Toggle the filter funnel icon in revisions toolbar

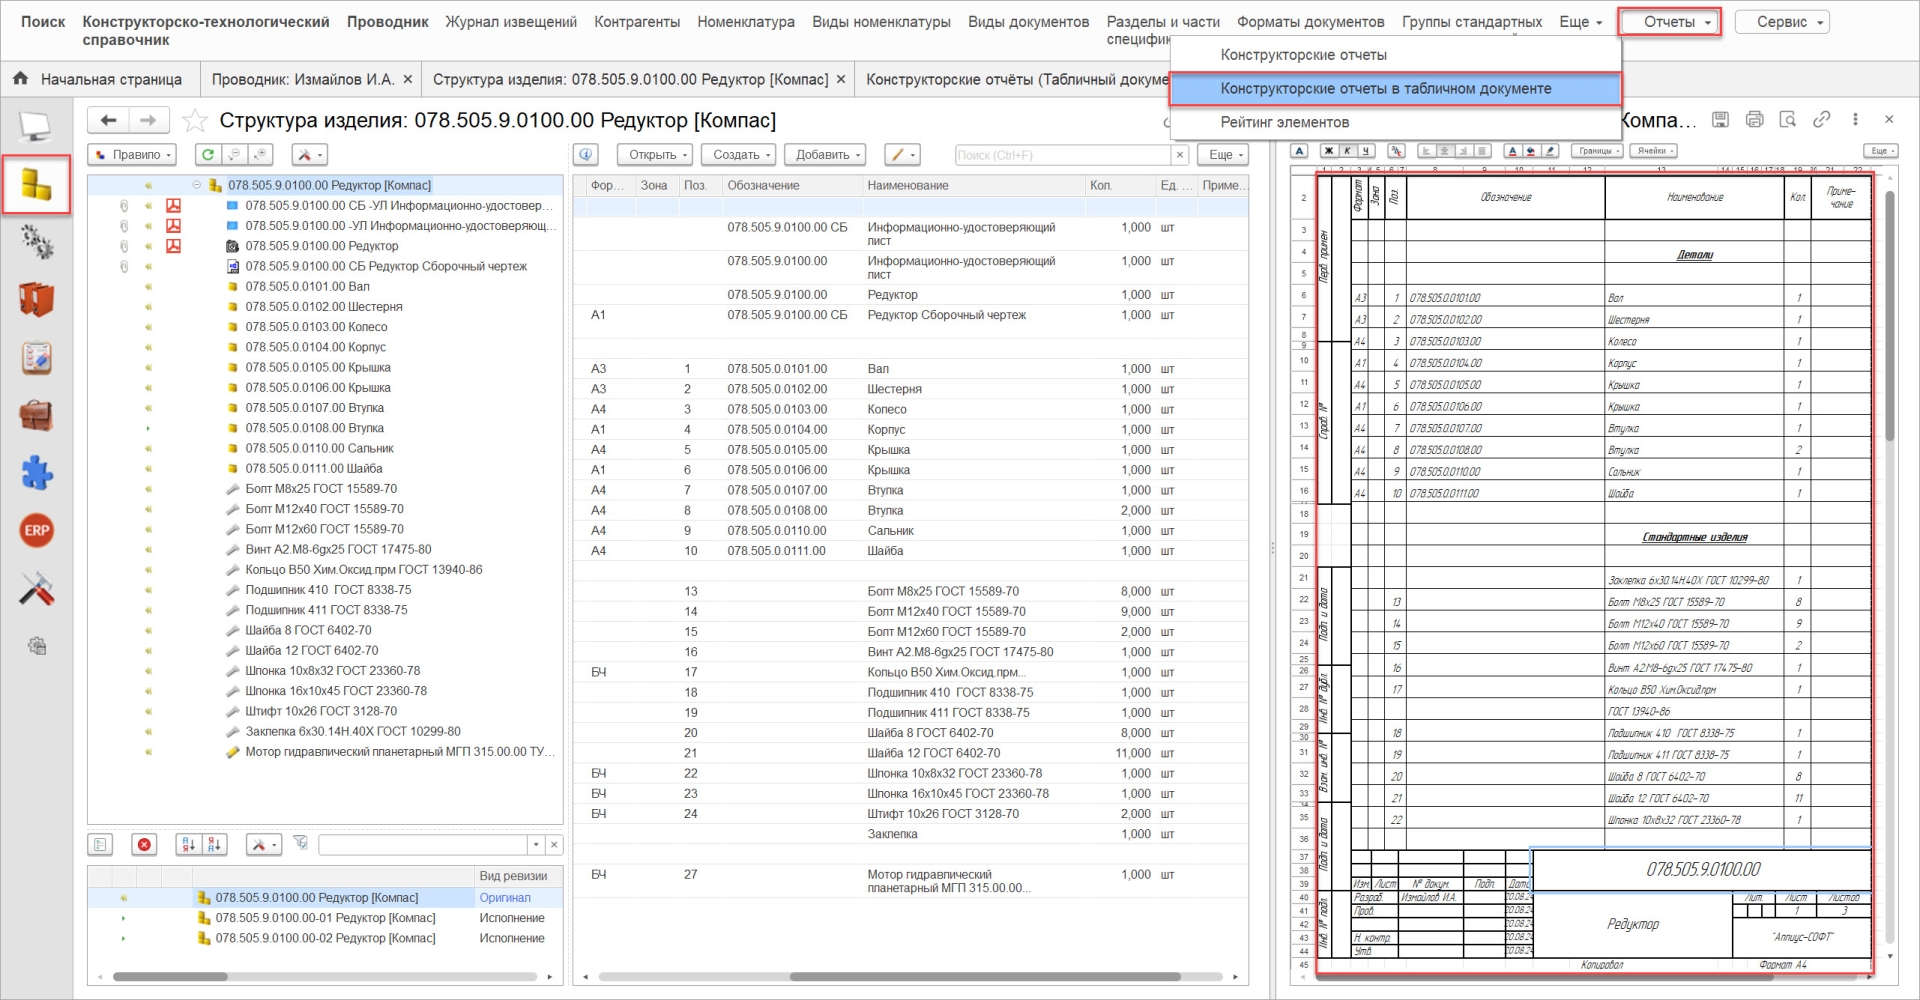coord(300,844)
